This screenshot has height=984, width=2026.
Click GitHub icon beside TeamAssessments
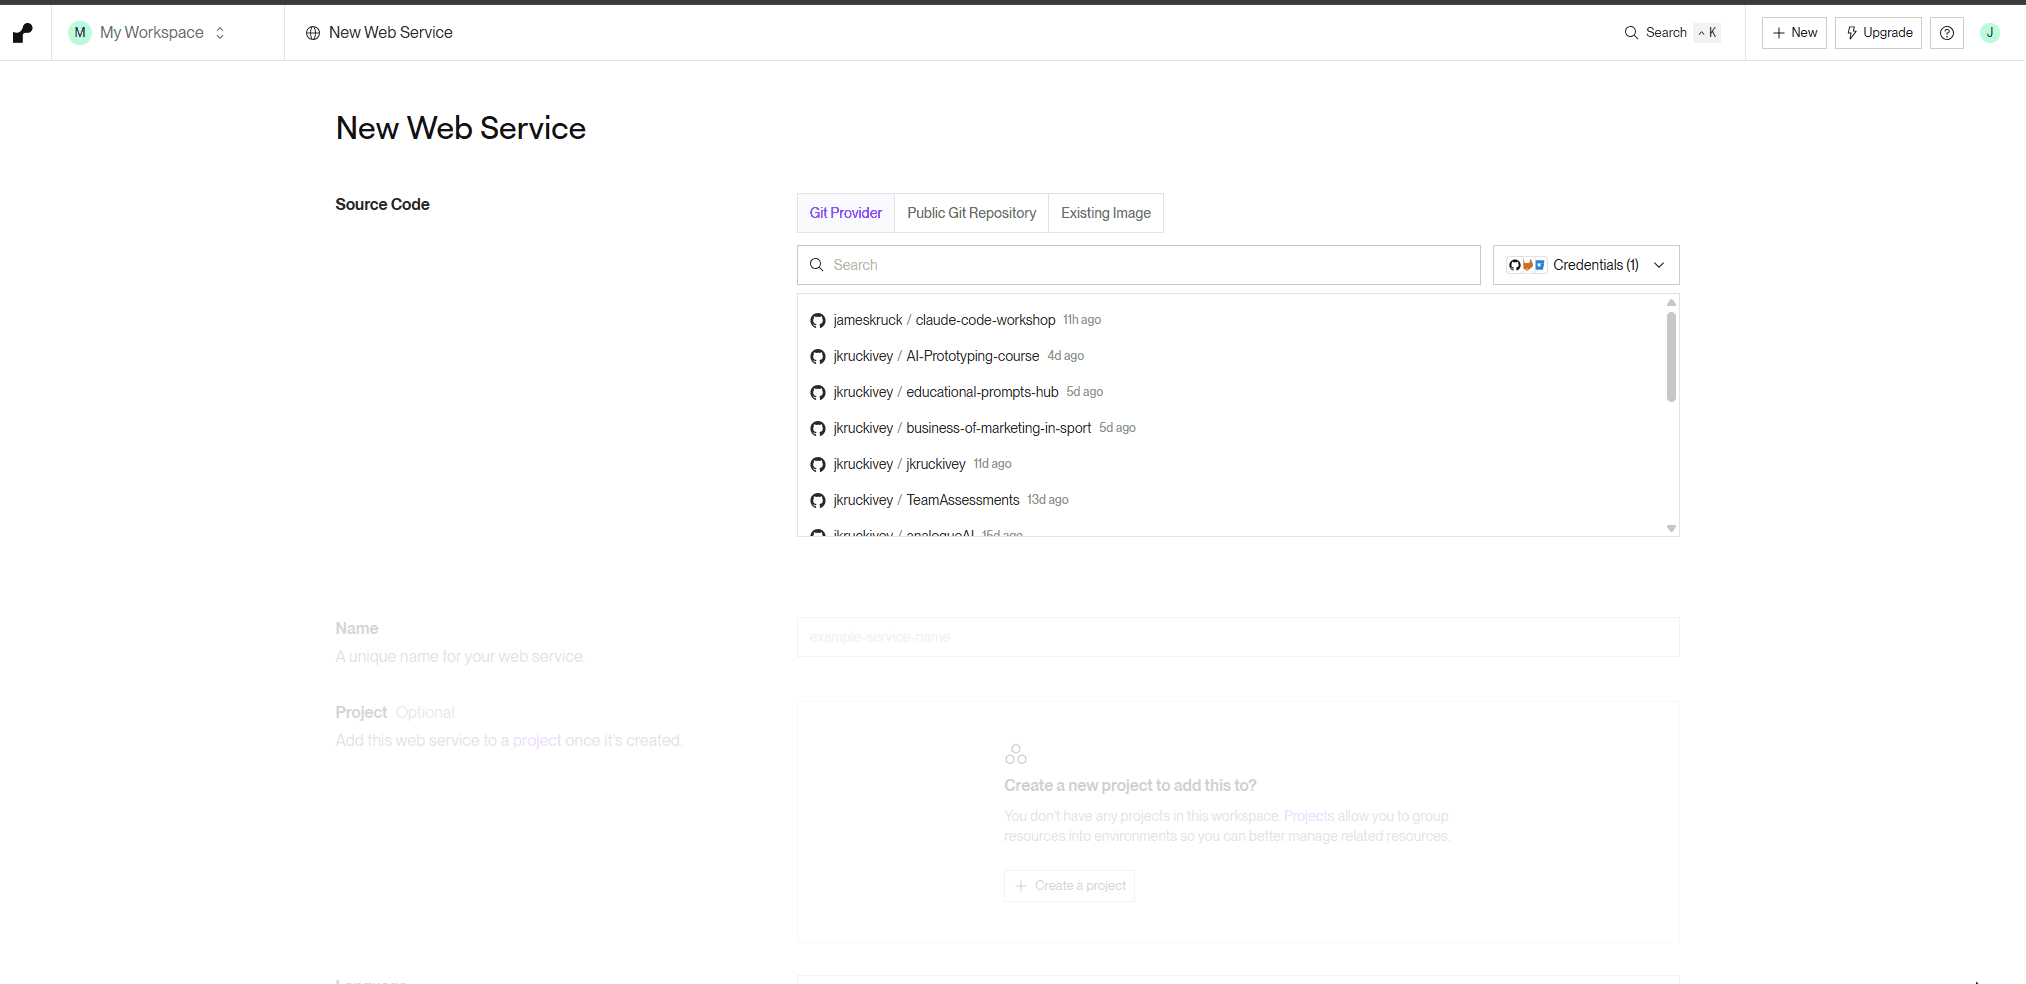click(x=818, y=501)
